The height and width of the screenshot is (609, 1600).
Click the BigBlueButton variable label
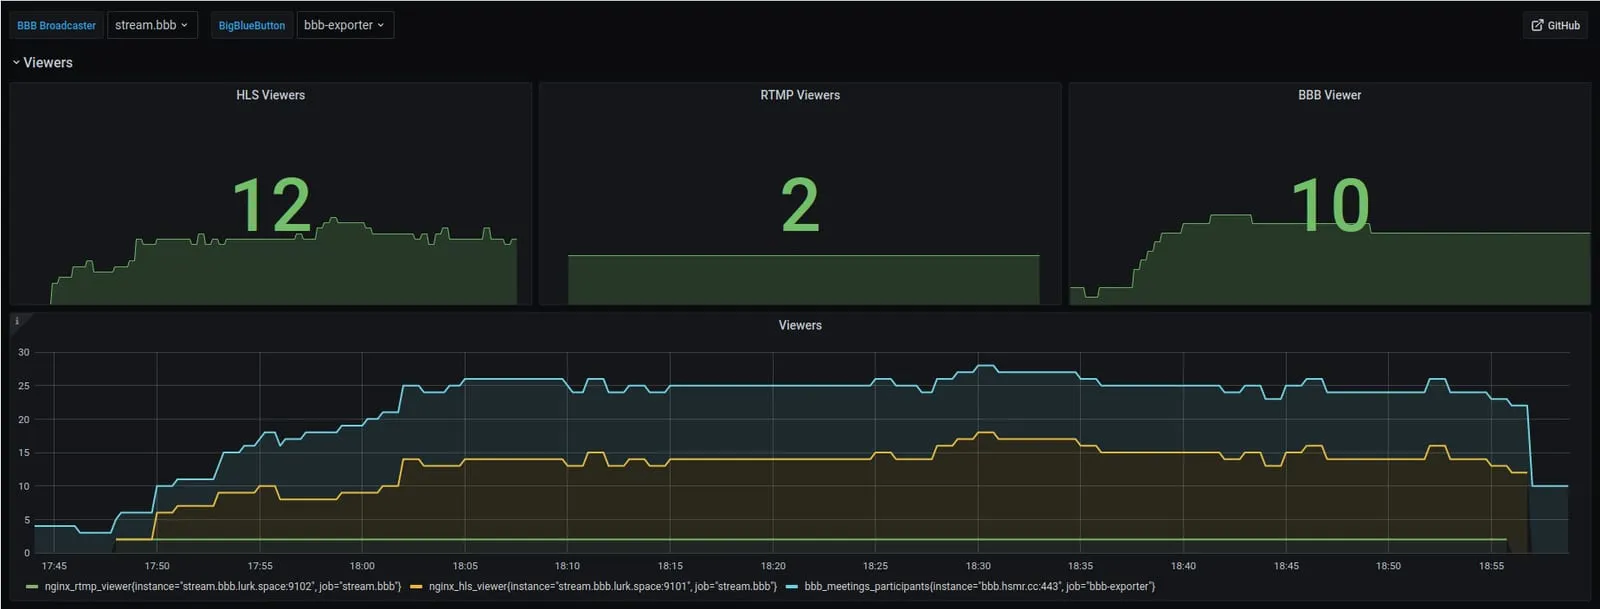(252, 25)
